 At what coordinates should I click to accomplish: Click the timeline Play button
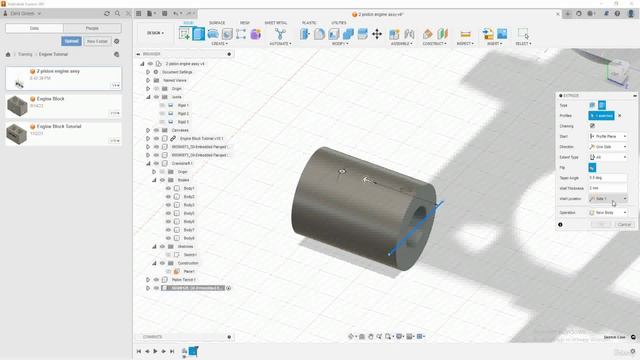click(x=155, y=351)
